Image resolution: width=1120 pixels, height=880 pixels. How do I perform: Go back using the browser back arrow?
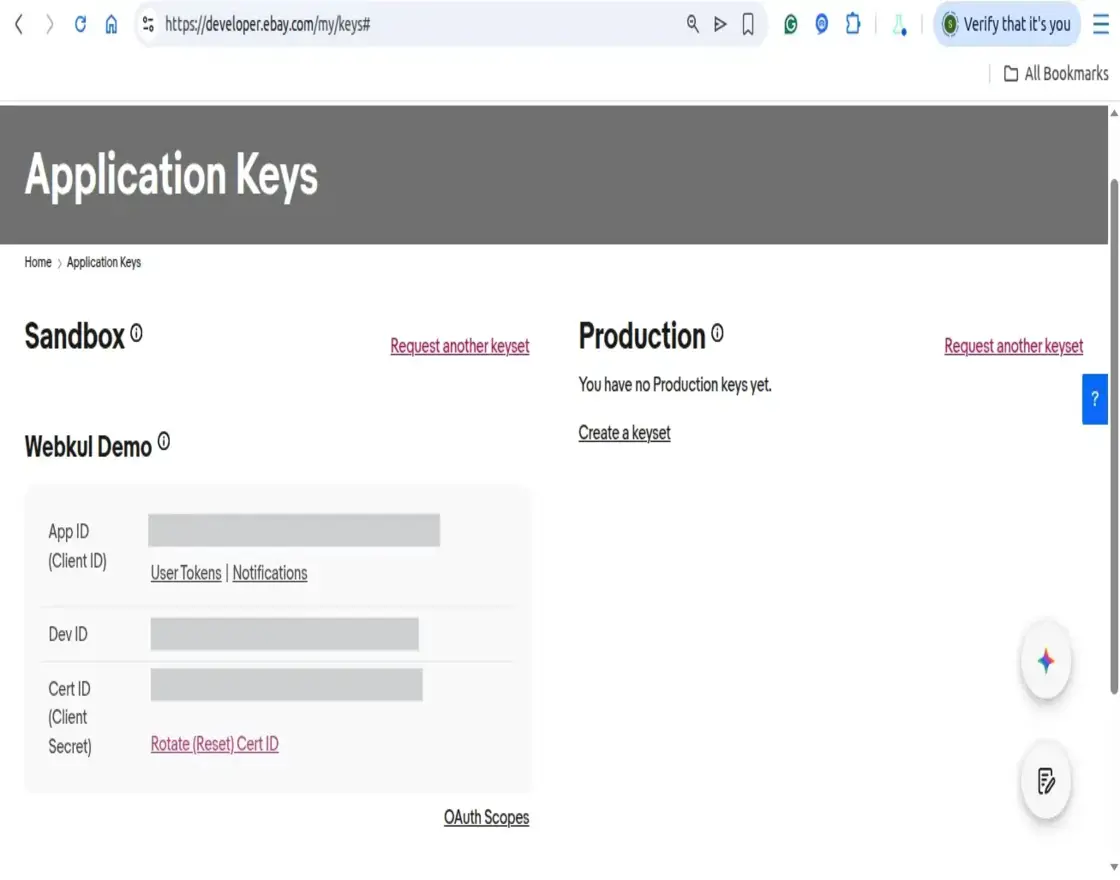(19, 24)
